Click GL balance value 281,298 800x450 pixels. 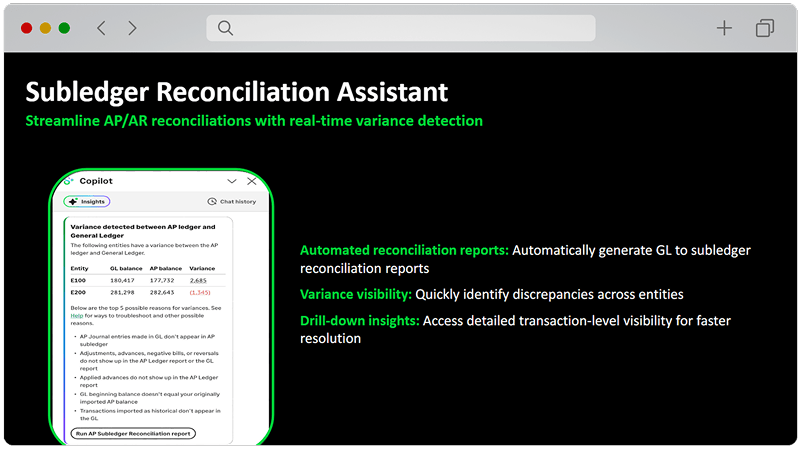pyautogui.click(x=122, y=292)
